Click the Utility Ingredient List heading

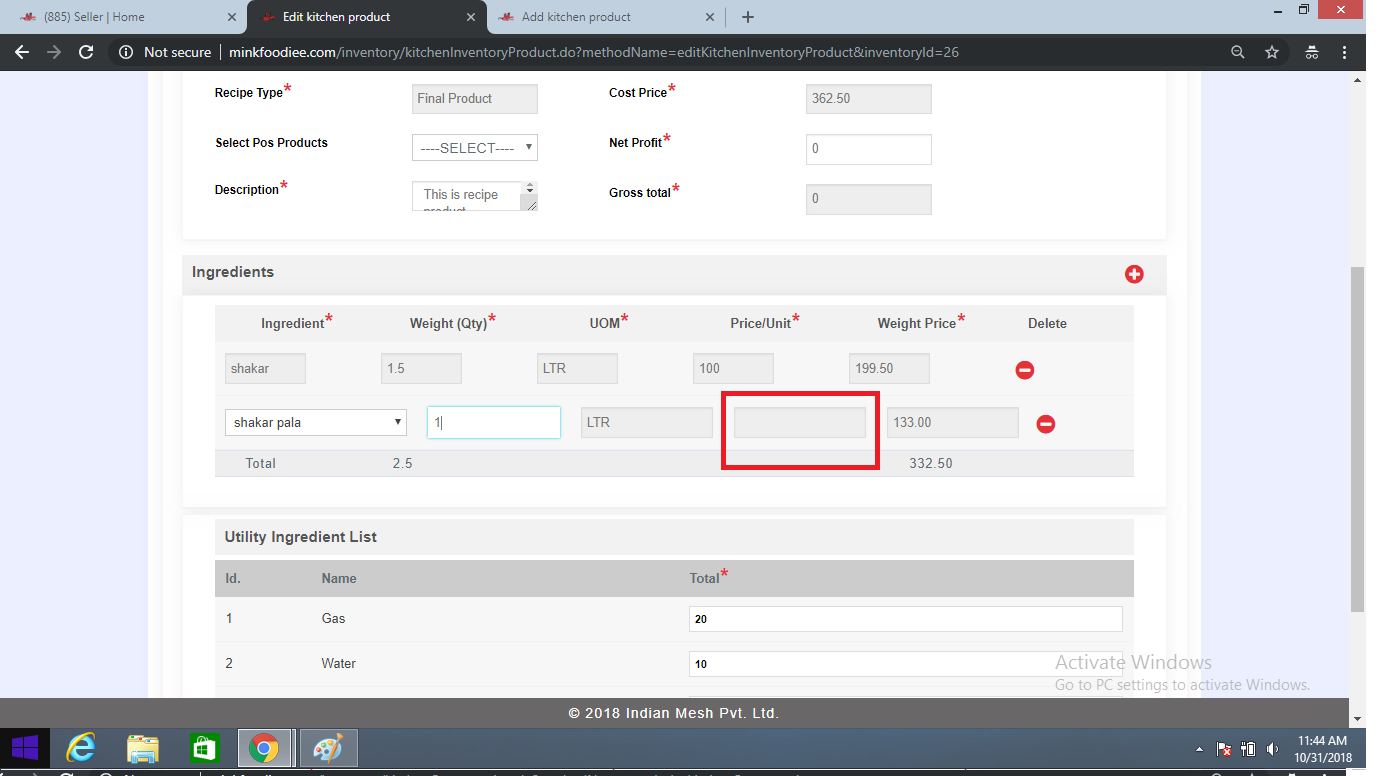(x=301, y=537)
